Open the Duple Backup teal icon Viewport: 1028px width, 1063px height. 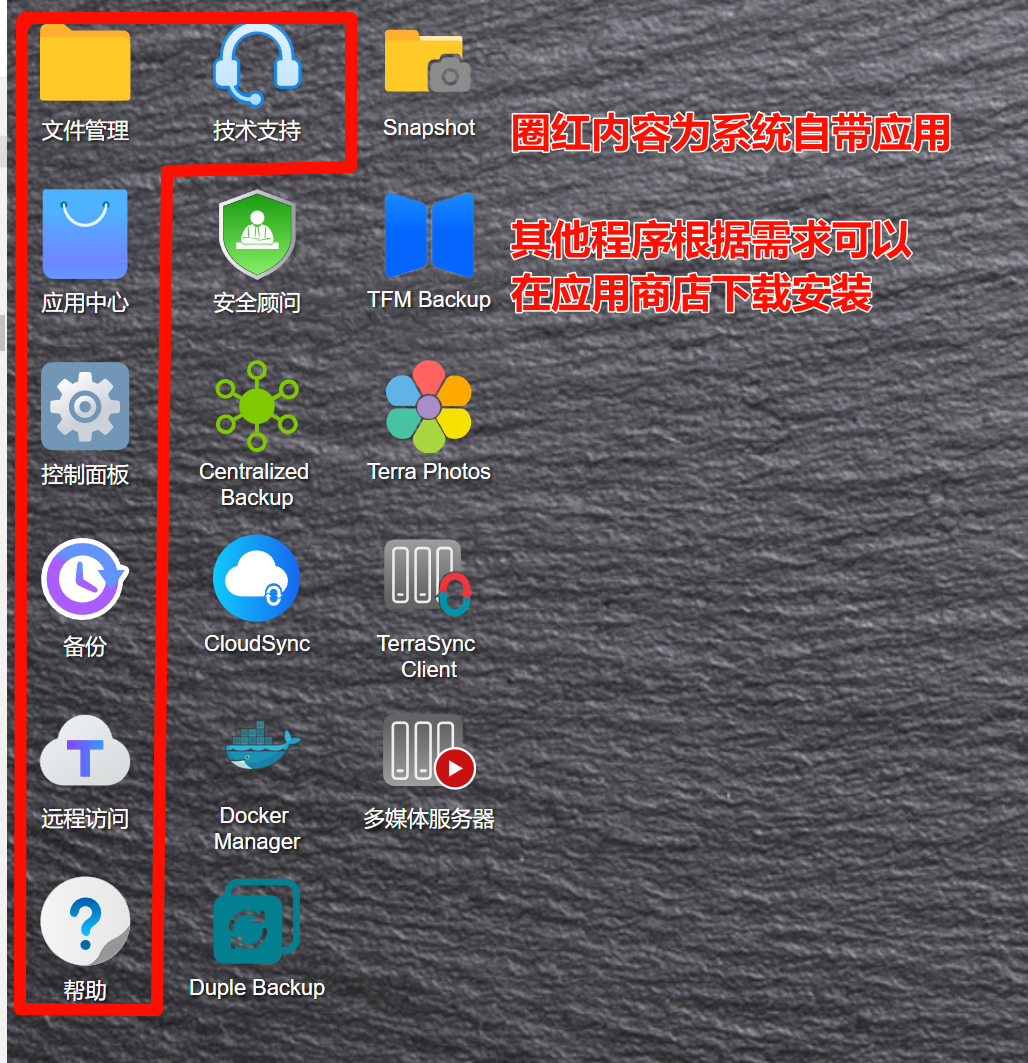click(257, 922)
